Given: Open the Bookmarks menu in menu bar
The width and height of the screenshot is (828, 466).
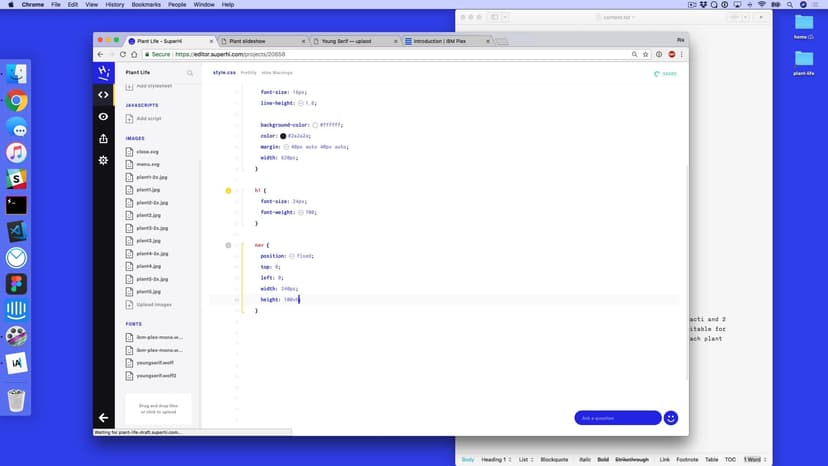Looking at the screenshot, I should coord(147,5).
